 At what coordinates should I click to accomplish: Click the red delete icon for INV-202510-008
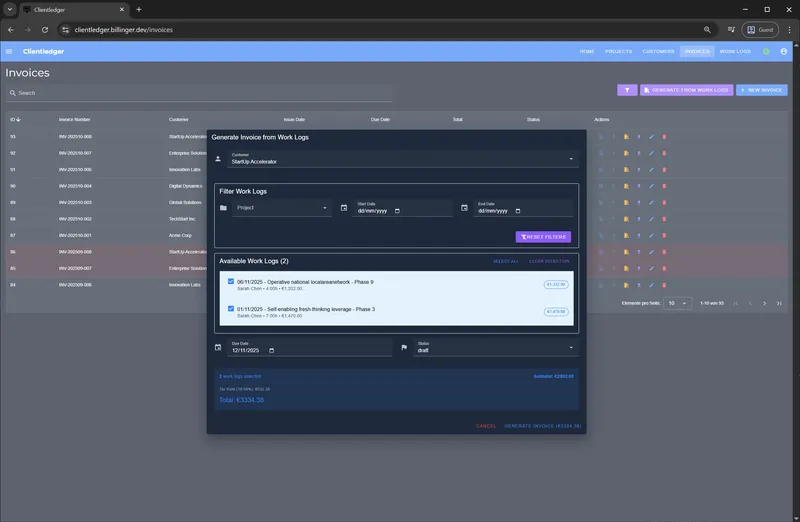click(664, 137)
